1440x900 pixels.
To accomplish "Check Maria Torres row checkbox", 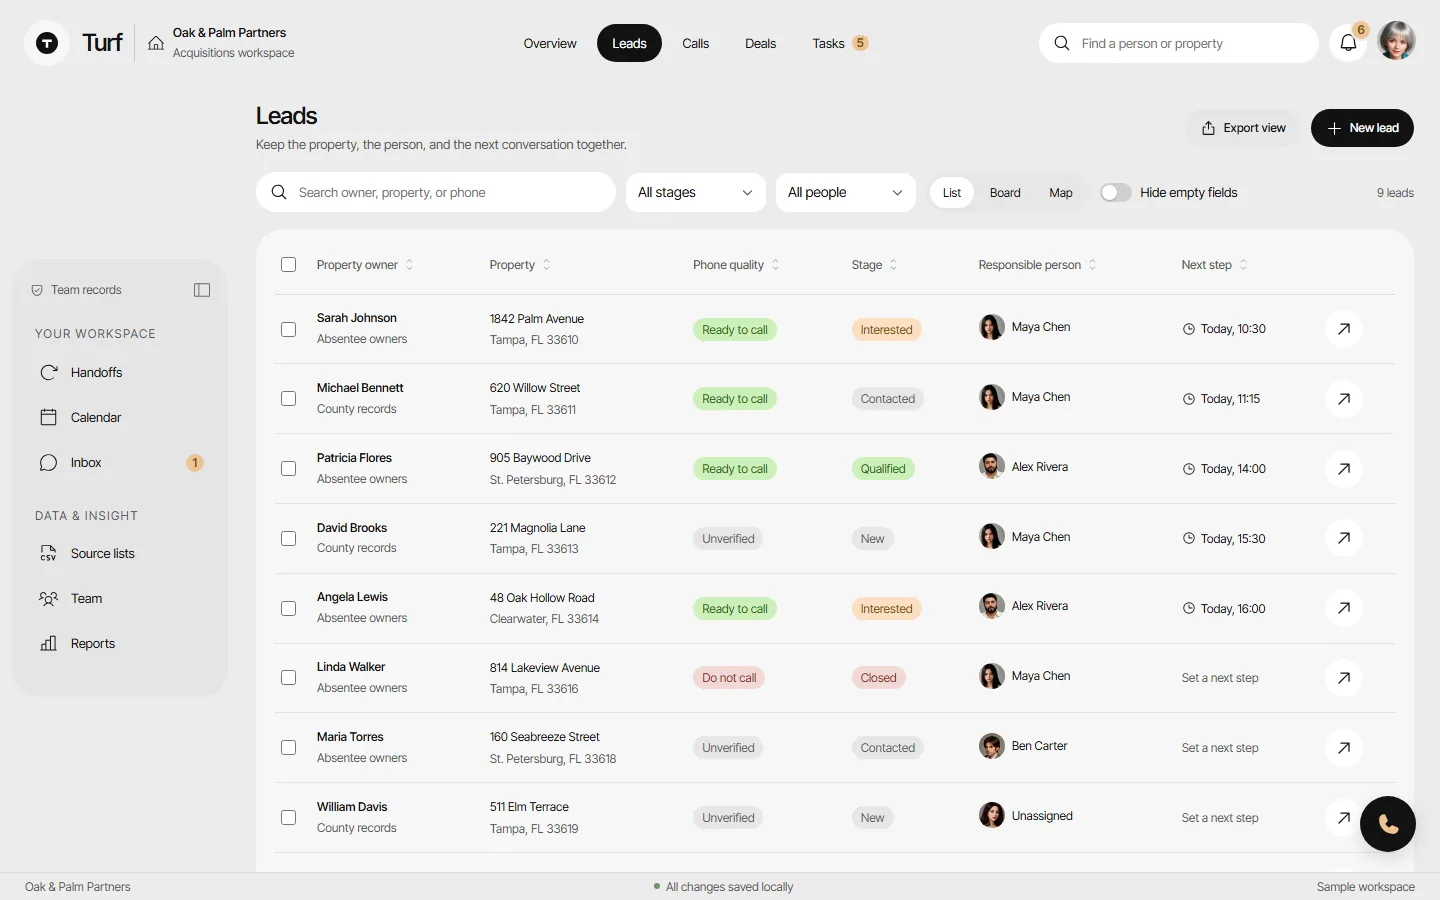I will (x=289, y=748).
